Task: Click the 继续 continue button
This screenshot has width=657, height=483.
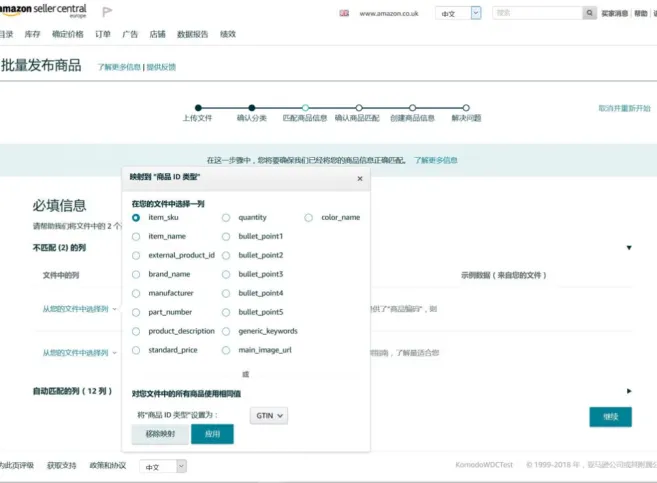Action: pos(610,417)
